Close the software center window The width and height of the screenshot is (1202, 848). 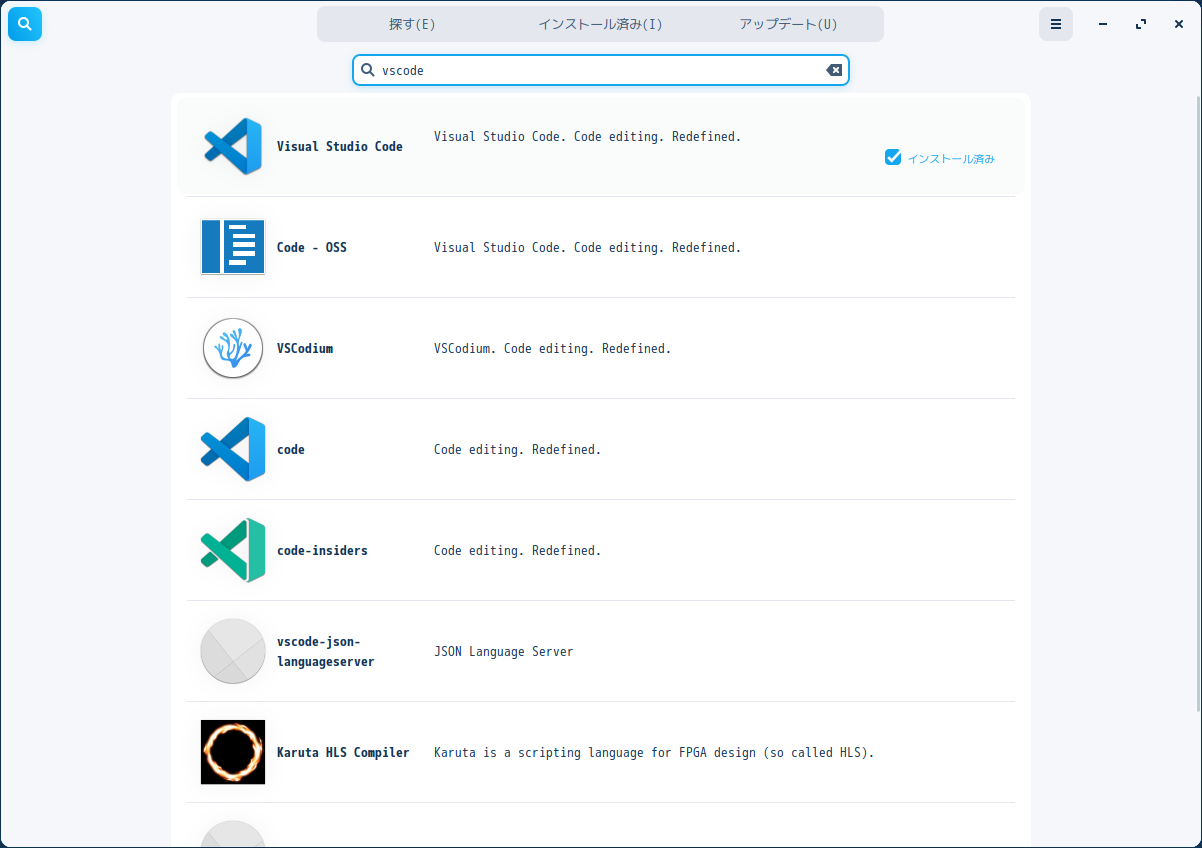tap(1179, 24)
